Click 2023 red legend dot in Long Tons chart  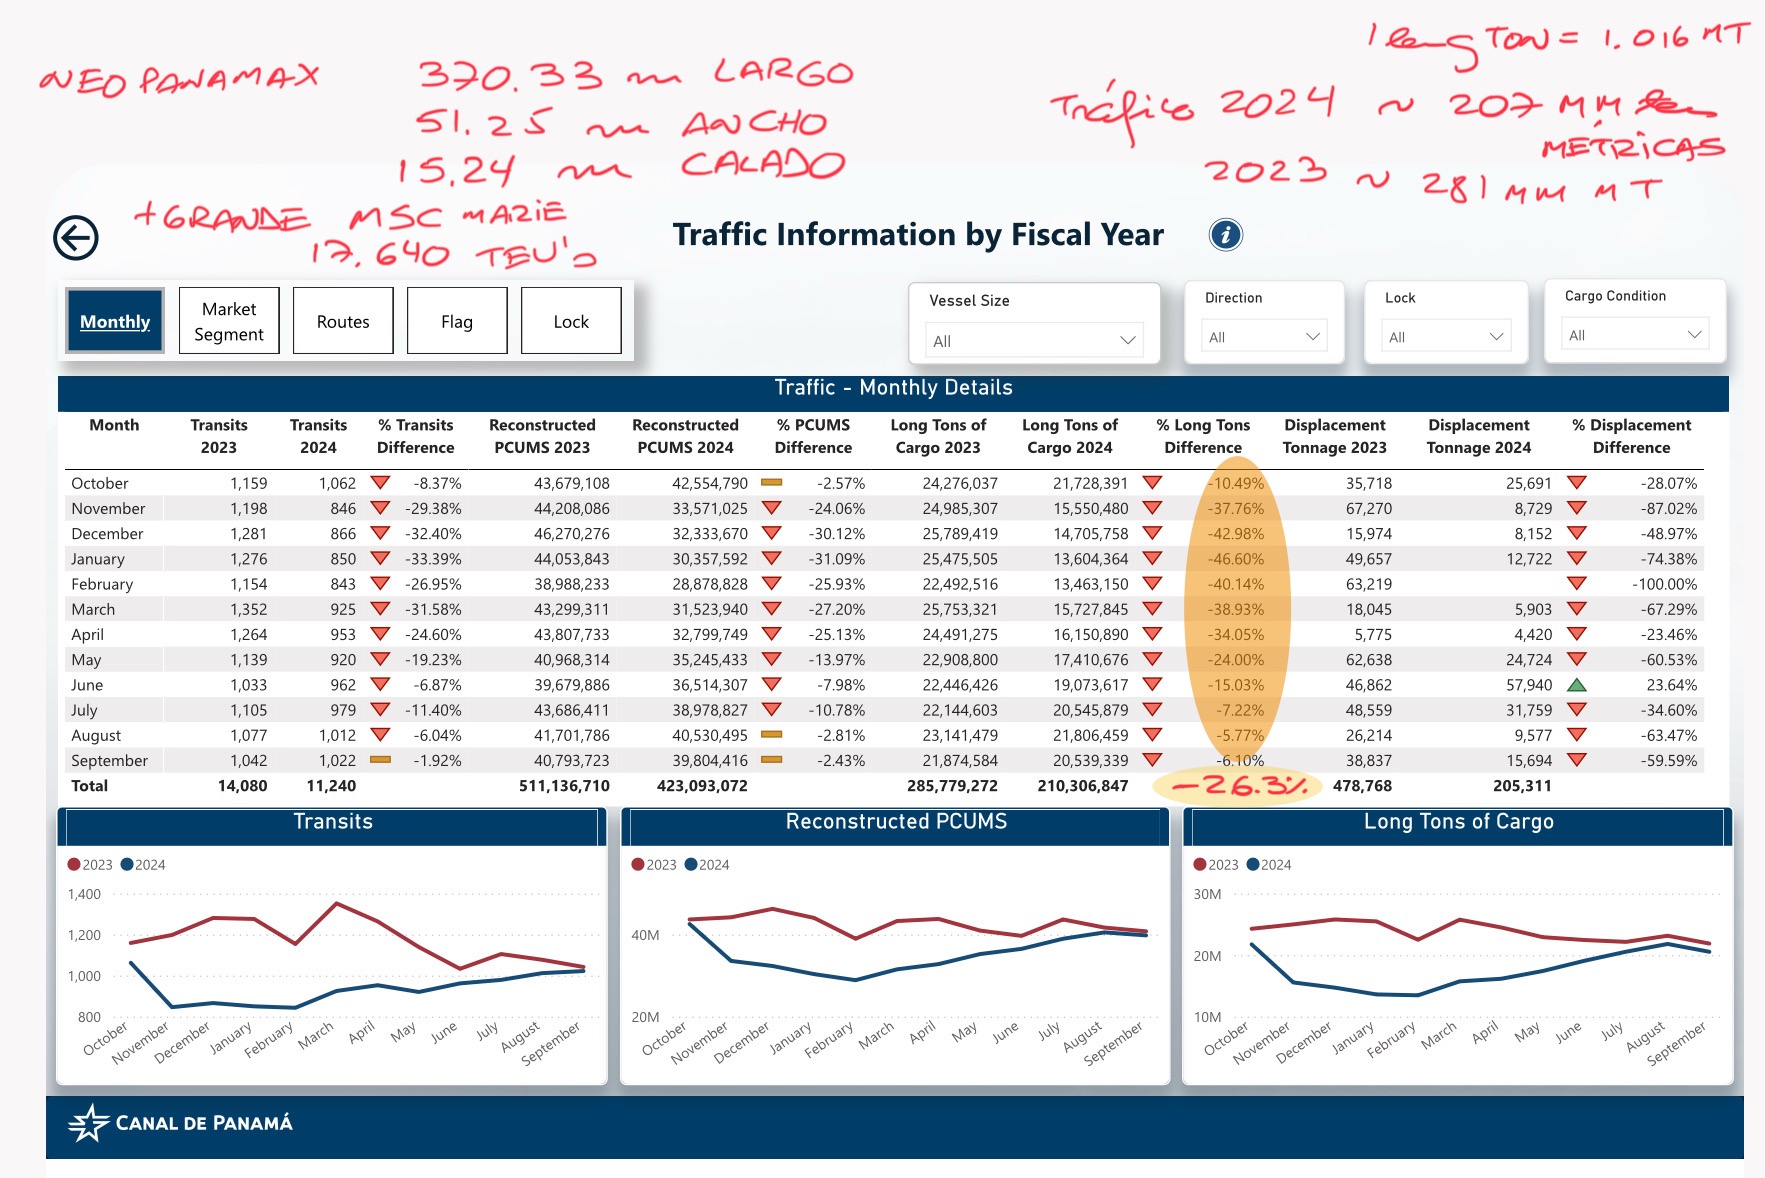1200,865
